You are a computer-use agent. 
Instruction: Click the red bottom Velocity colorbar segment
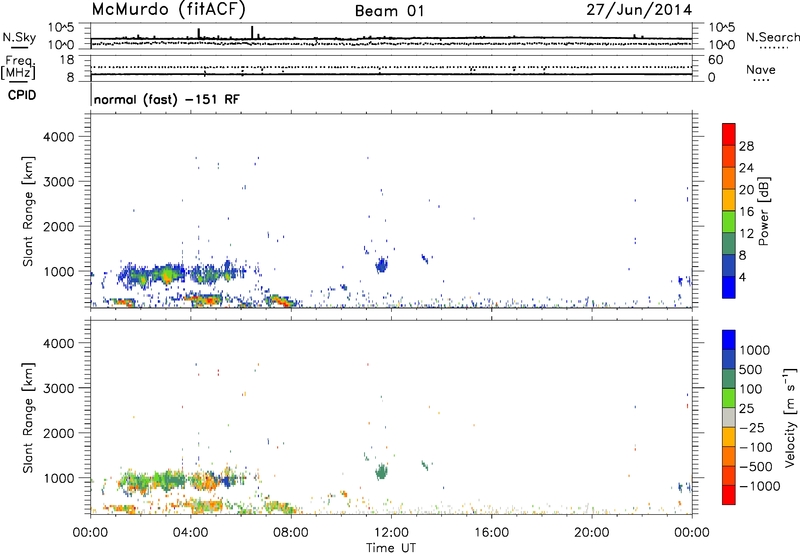tap(729, 495)
